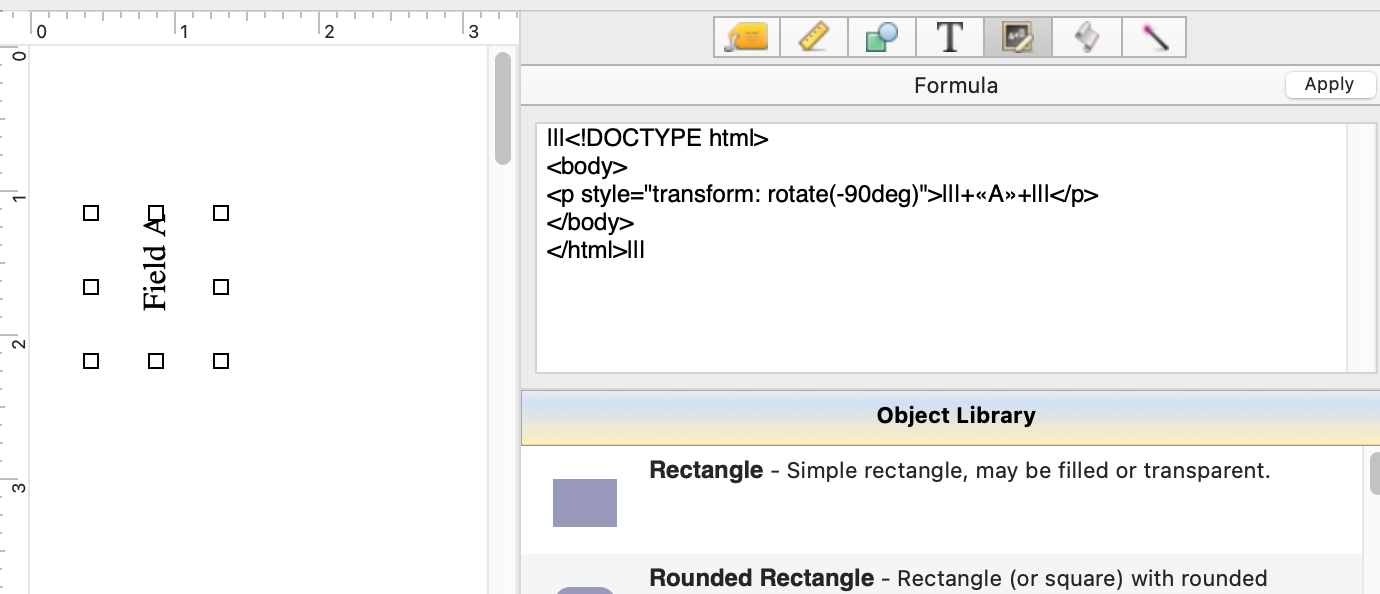Click the Apply button for the formula
This screenshot has height=594, width=1380.
point(1329,85)
